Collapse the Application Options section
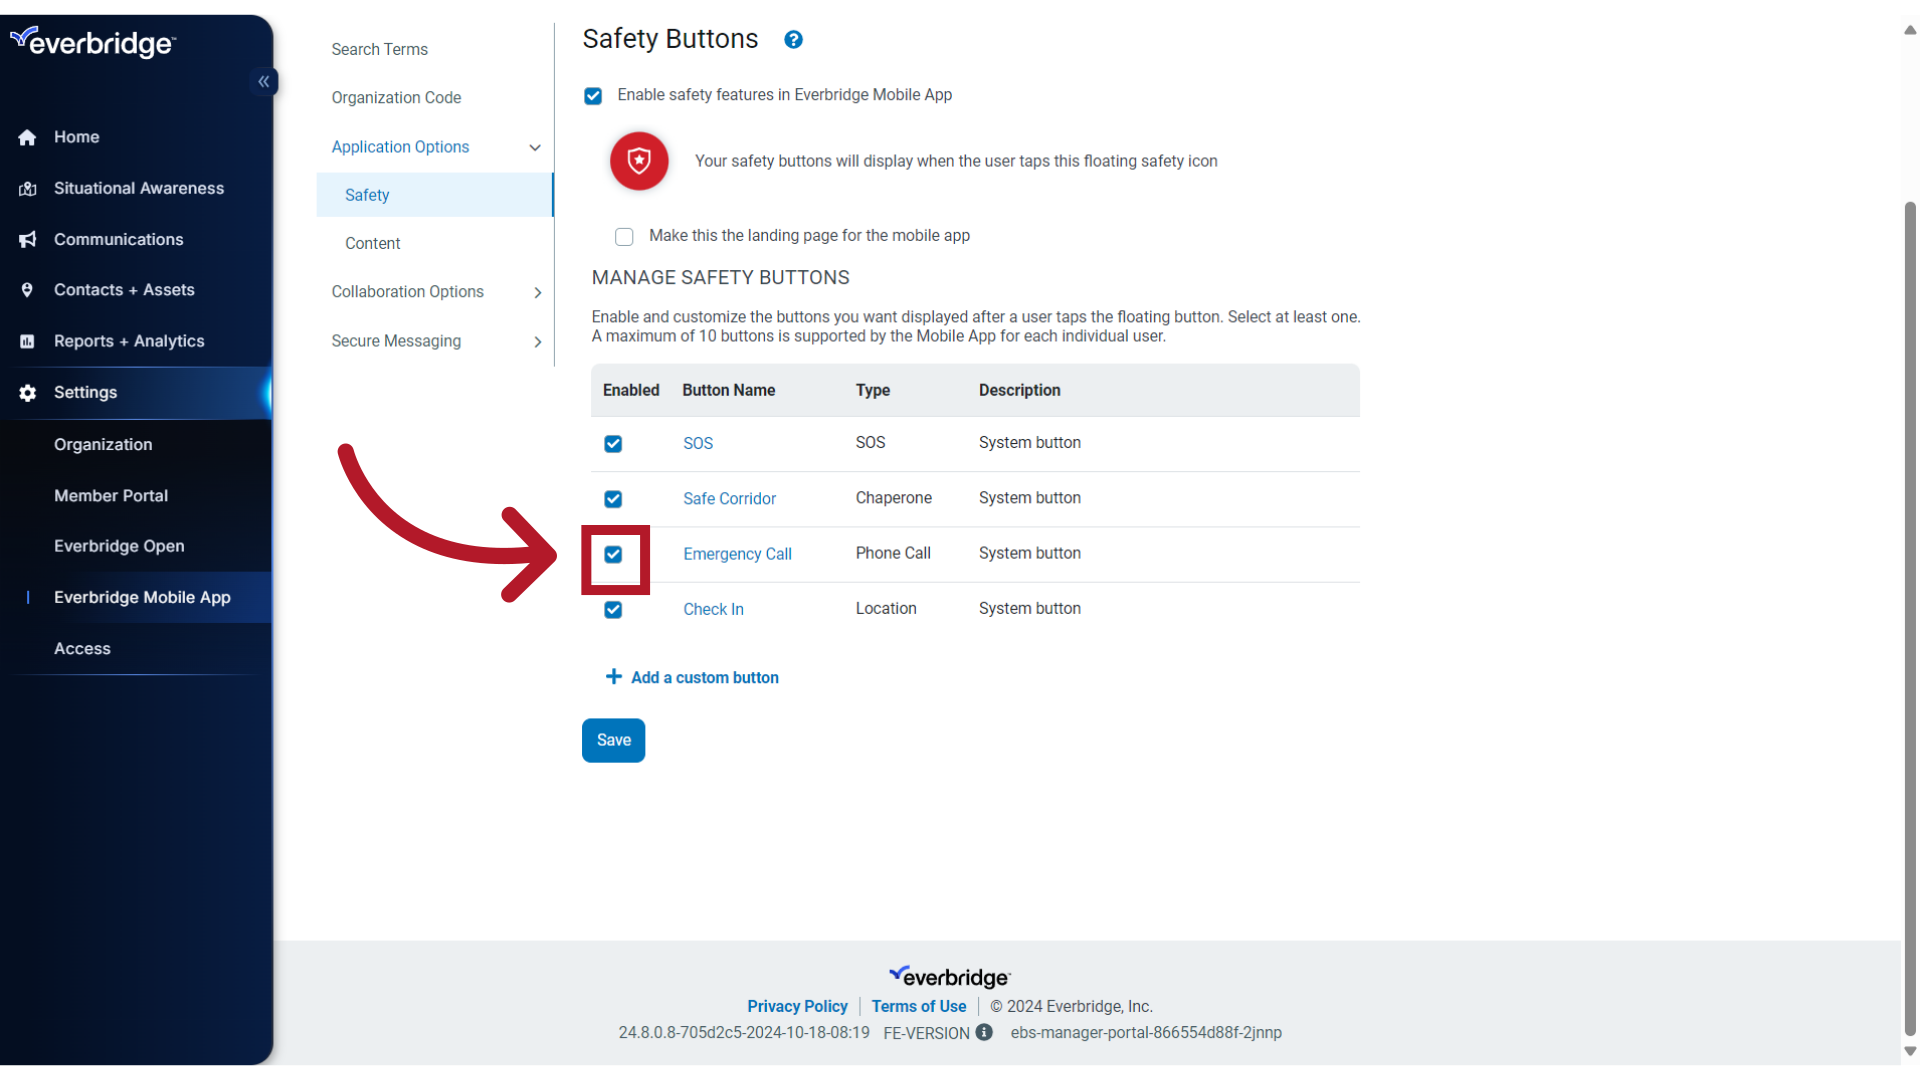1920x1080 pixels. tap(536, 147)
